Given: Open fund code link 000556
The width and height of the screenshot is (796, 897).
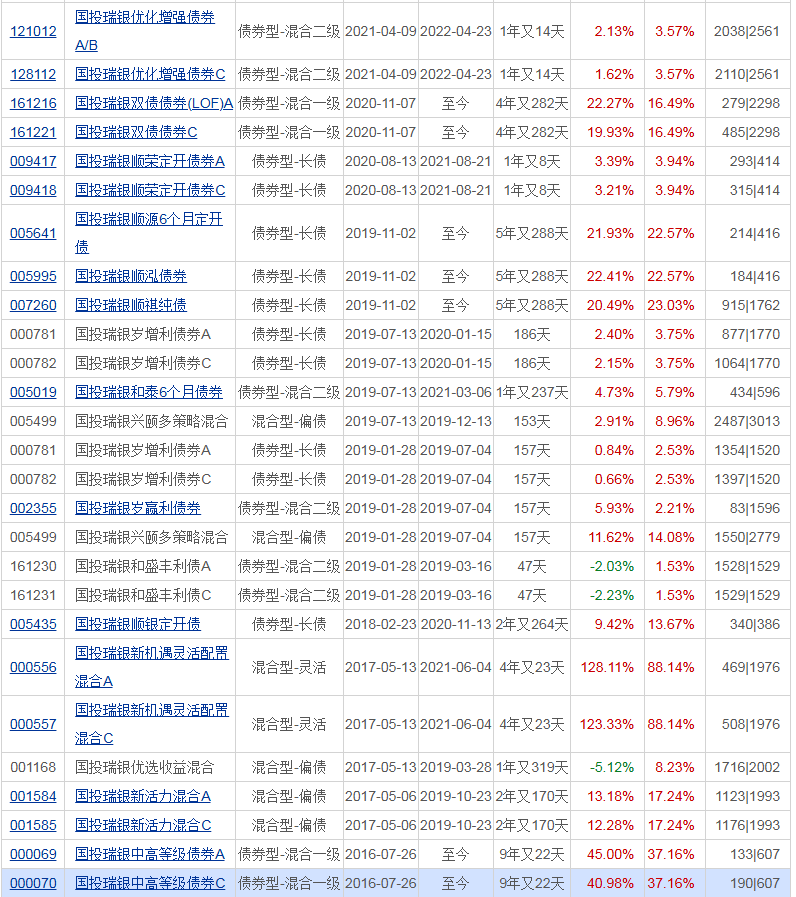Looking at the screenshot, I should [33, 668].
